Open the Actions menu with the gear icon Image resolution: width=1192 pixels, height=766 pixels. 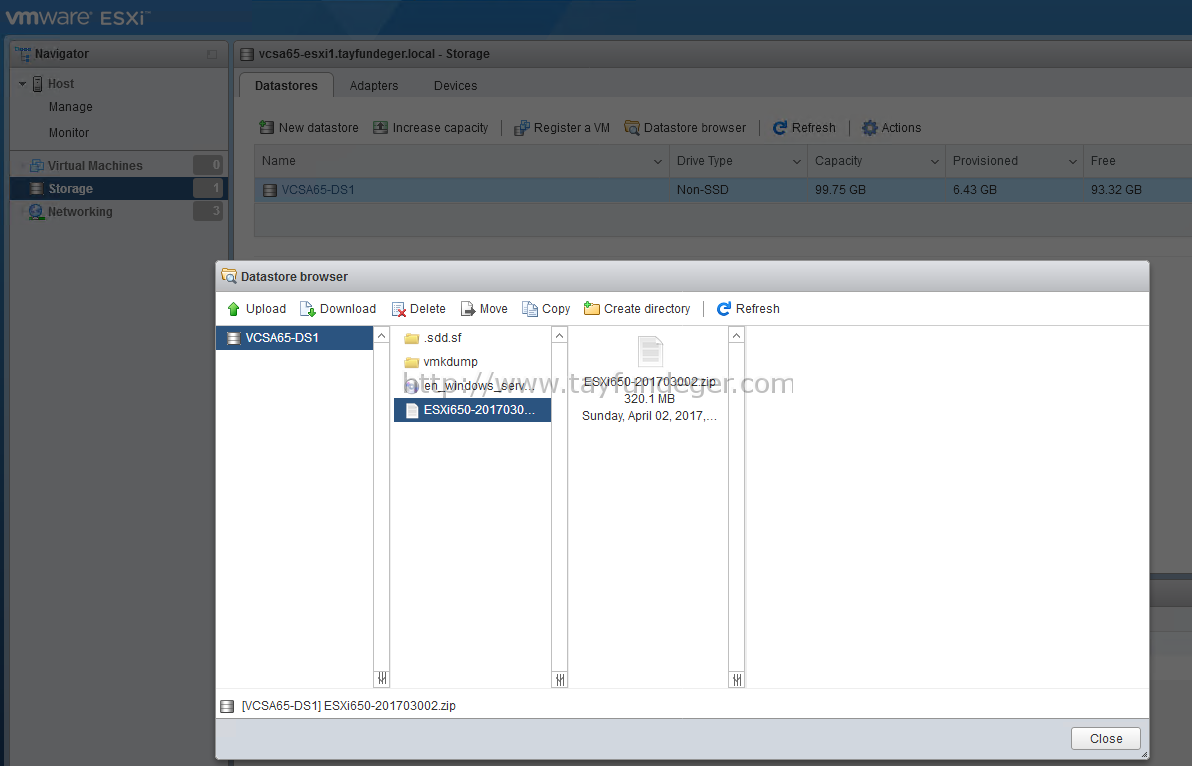892,128
